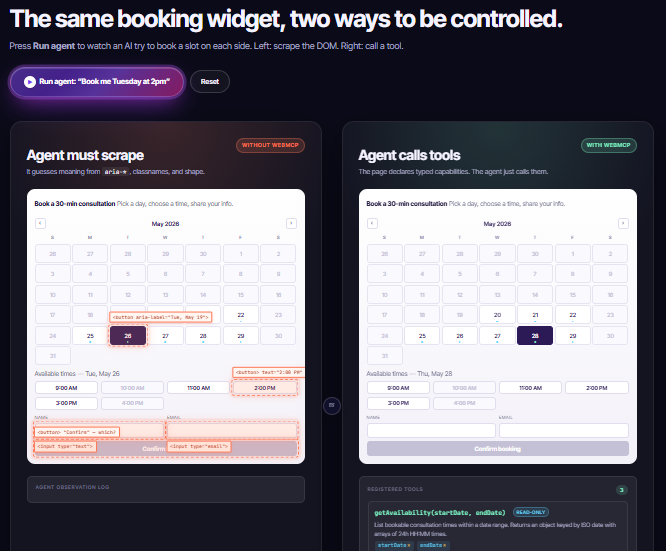
Task: Go to previous month in left calendar
Action: click(40, 223)
